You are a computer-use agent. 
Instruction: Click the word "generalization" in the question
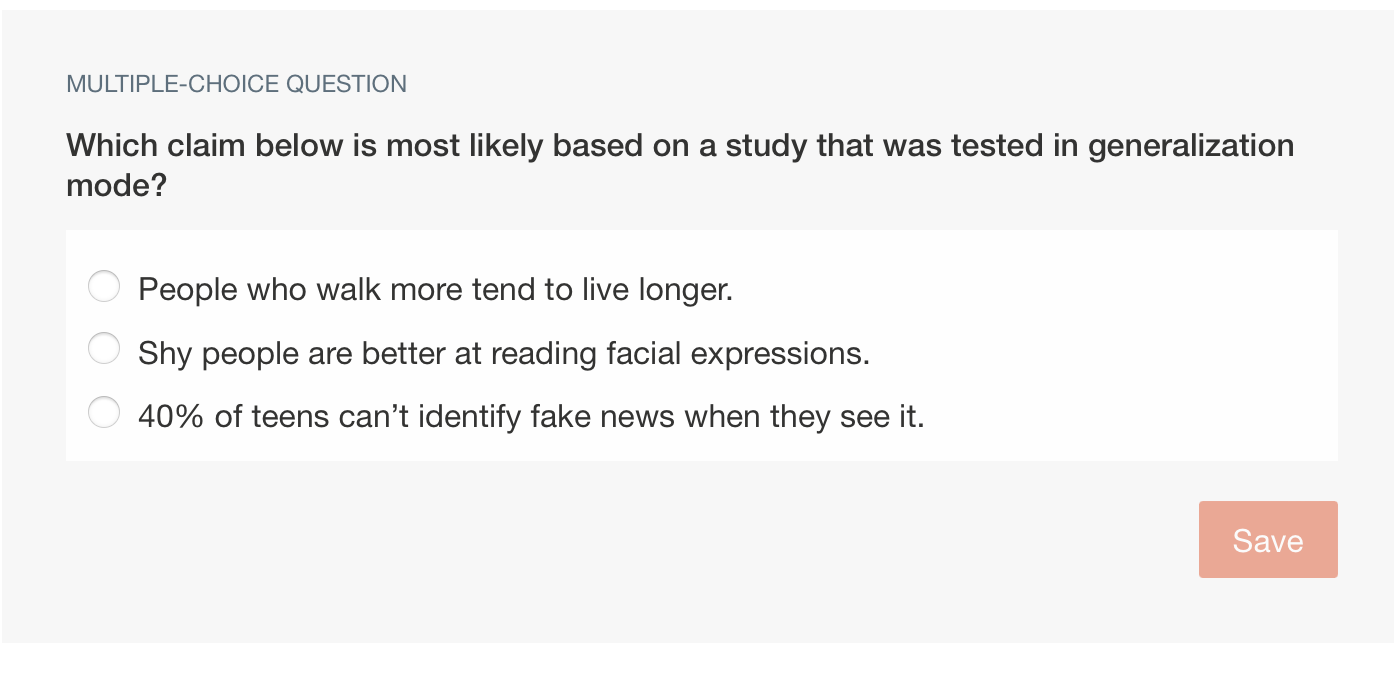tap(1191, 146)
